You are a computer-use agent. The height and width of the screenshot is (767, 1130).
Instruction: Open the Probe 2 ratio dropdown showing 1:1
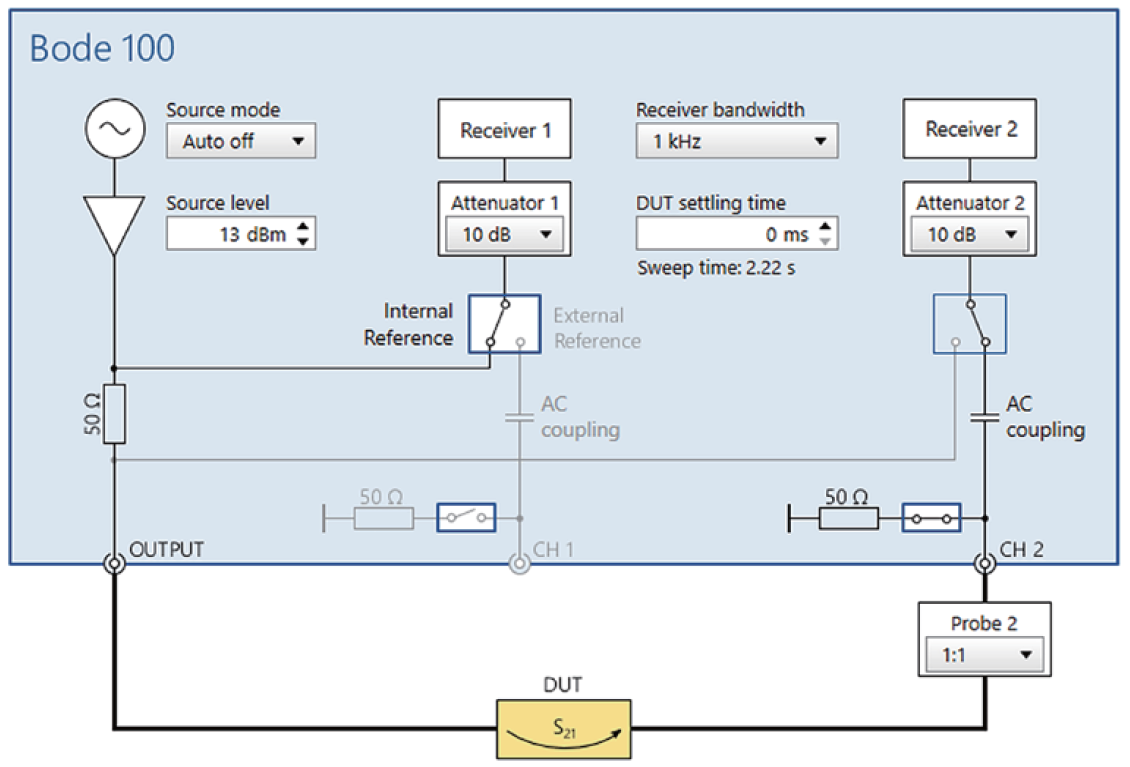tap(984, 655)
